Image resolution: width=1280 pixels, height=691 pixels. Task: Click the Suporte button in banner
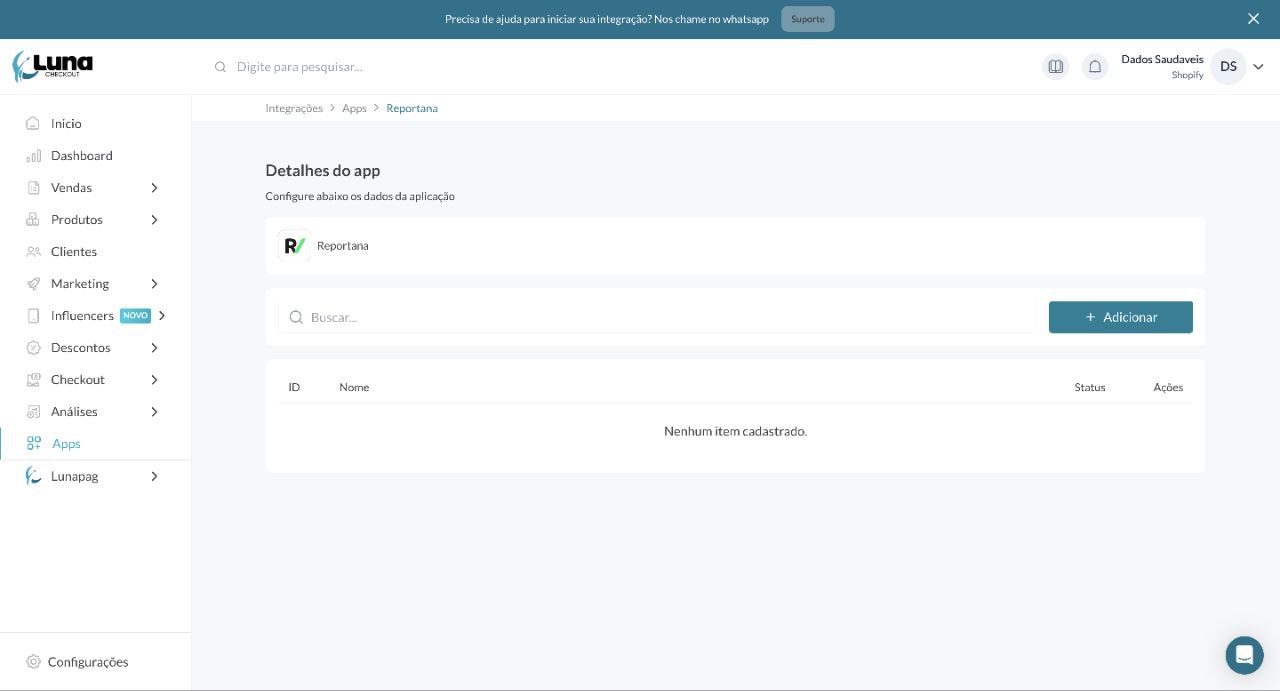[807, 19]
